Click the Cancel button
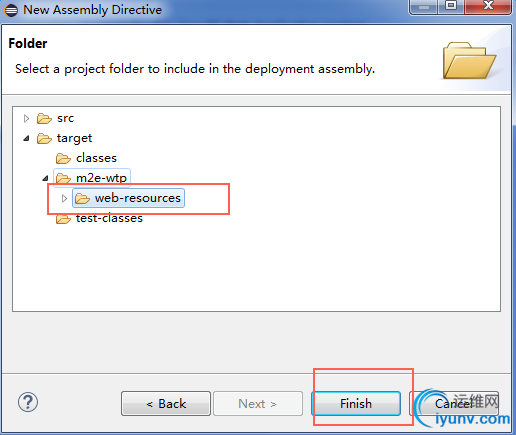 454,404
